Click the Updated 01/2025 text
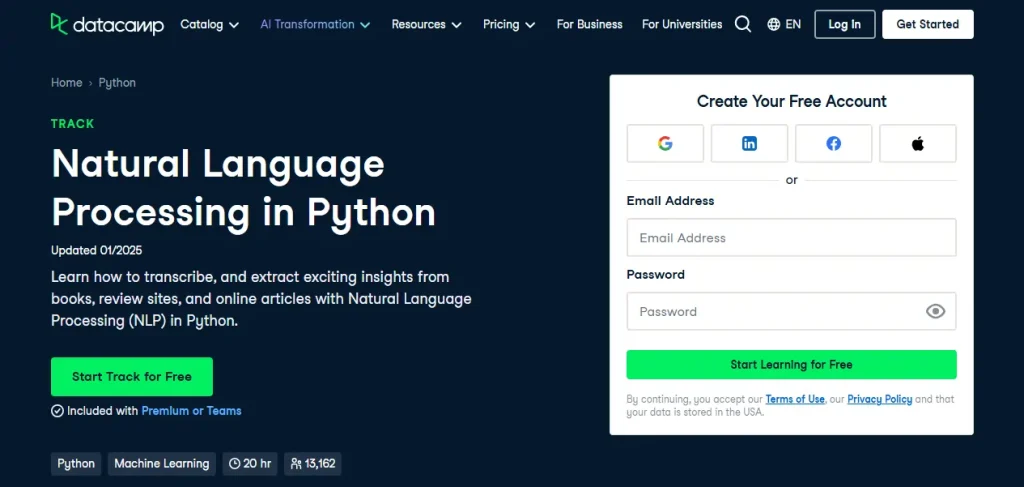1024x487 pixels. click(97, 250)
